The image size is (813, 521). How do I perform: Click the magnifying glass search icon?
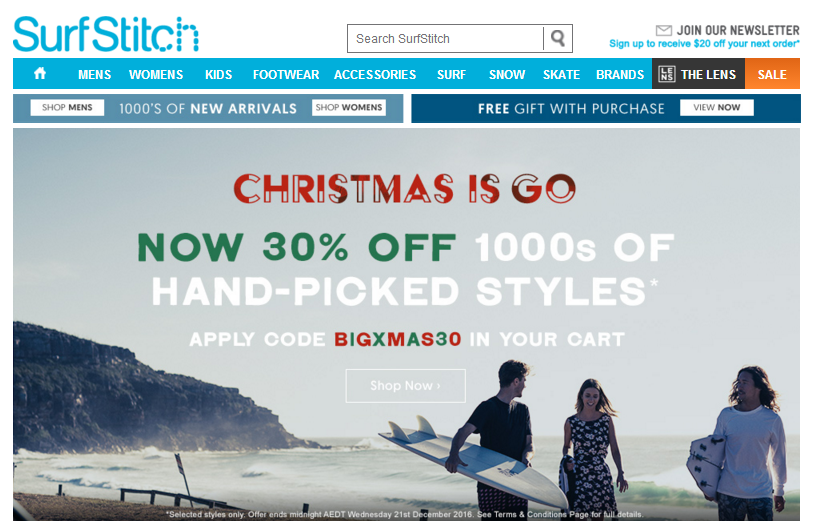click(558, 38)
